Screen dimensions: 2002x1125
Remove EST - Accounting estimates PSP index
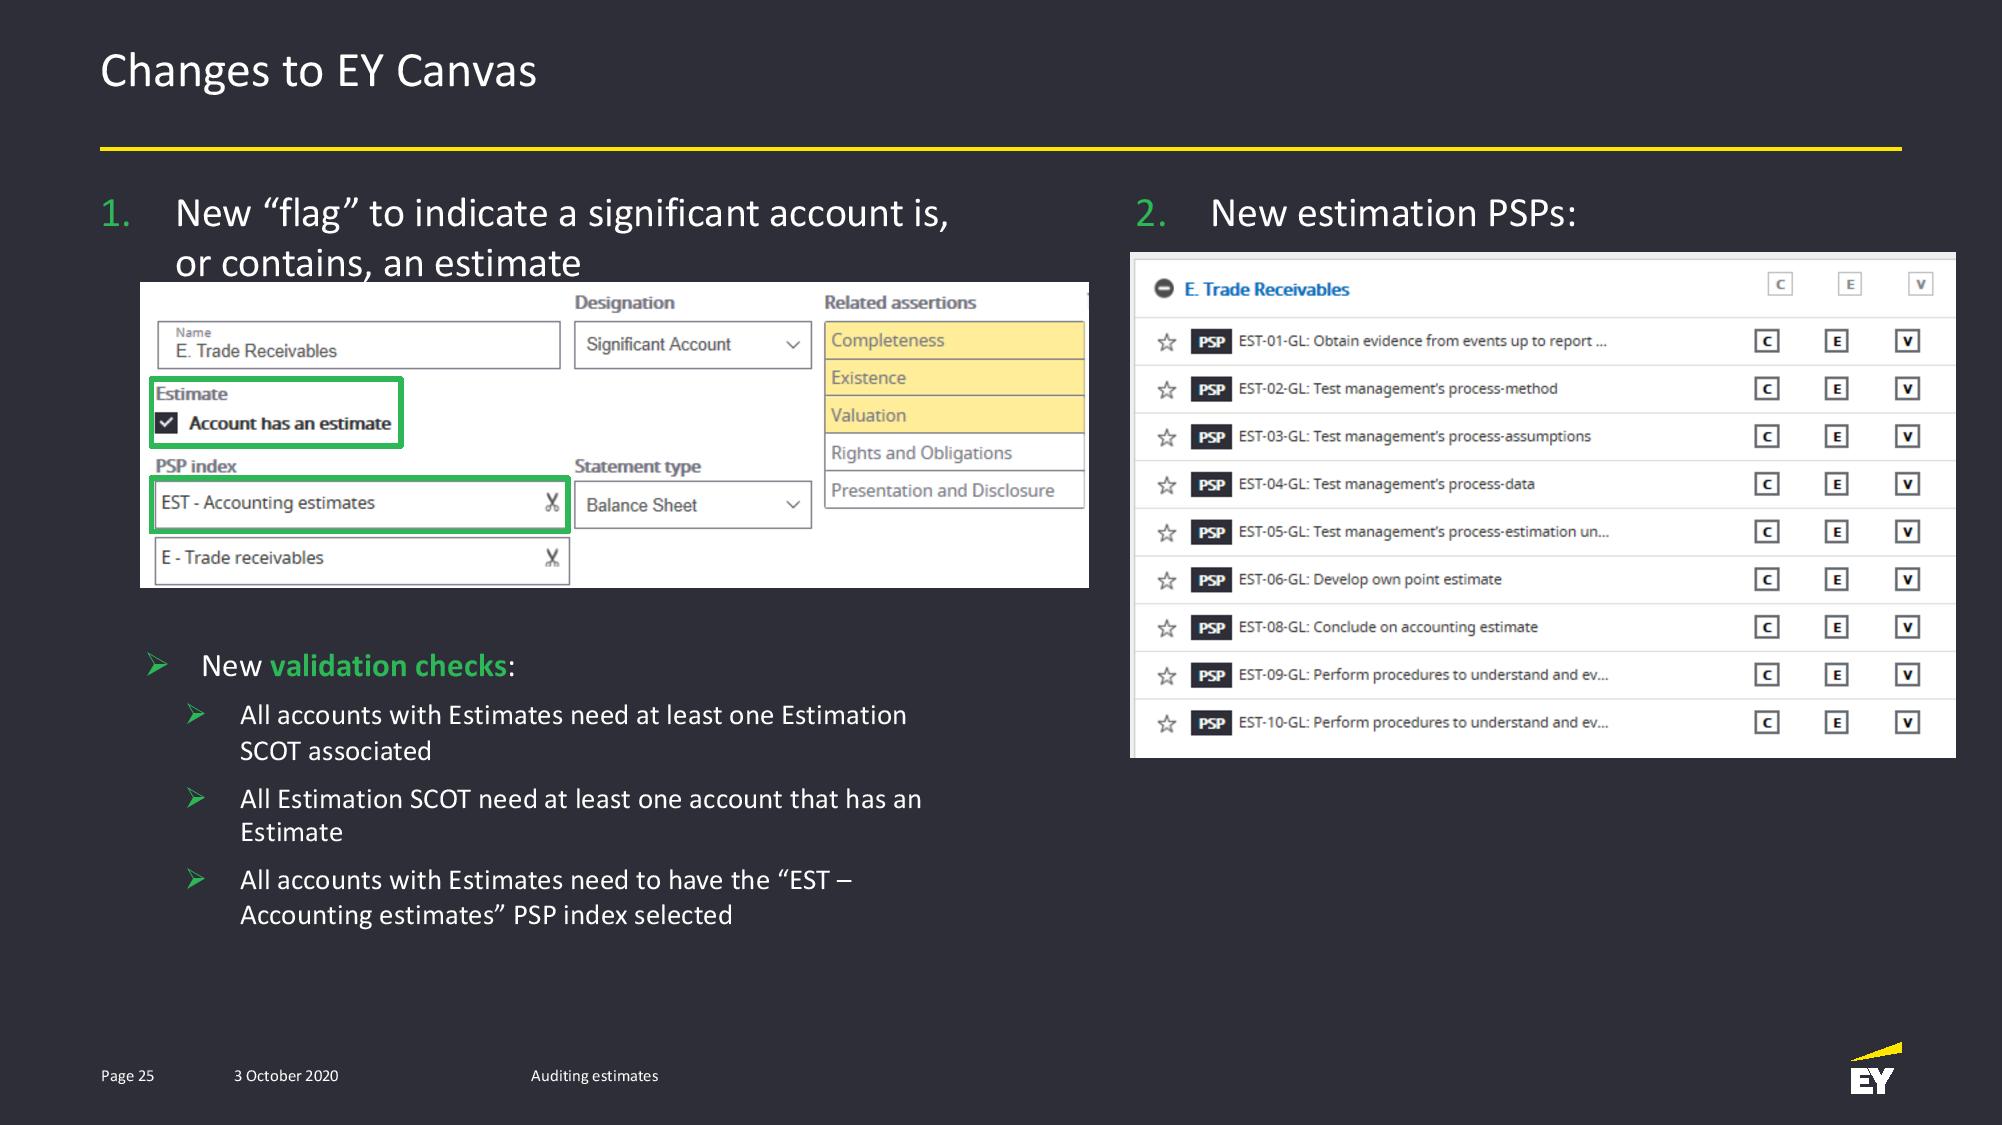tap(552, 502)
